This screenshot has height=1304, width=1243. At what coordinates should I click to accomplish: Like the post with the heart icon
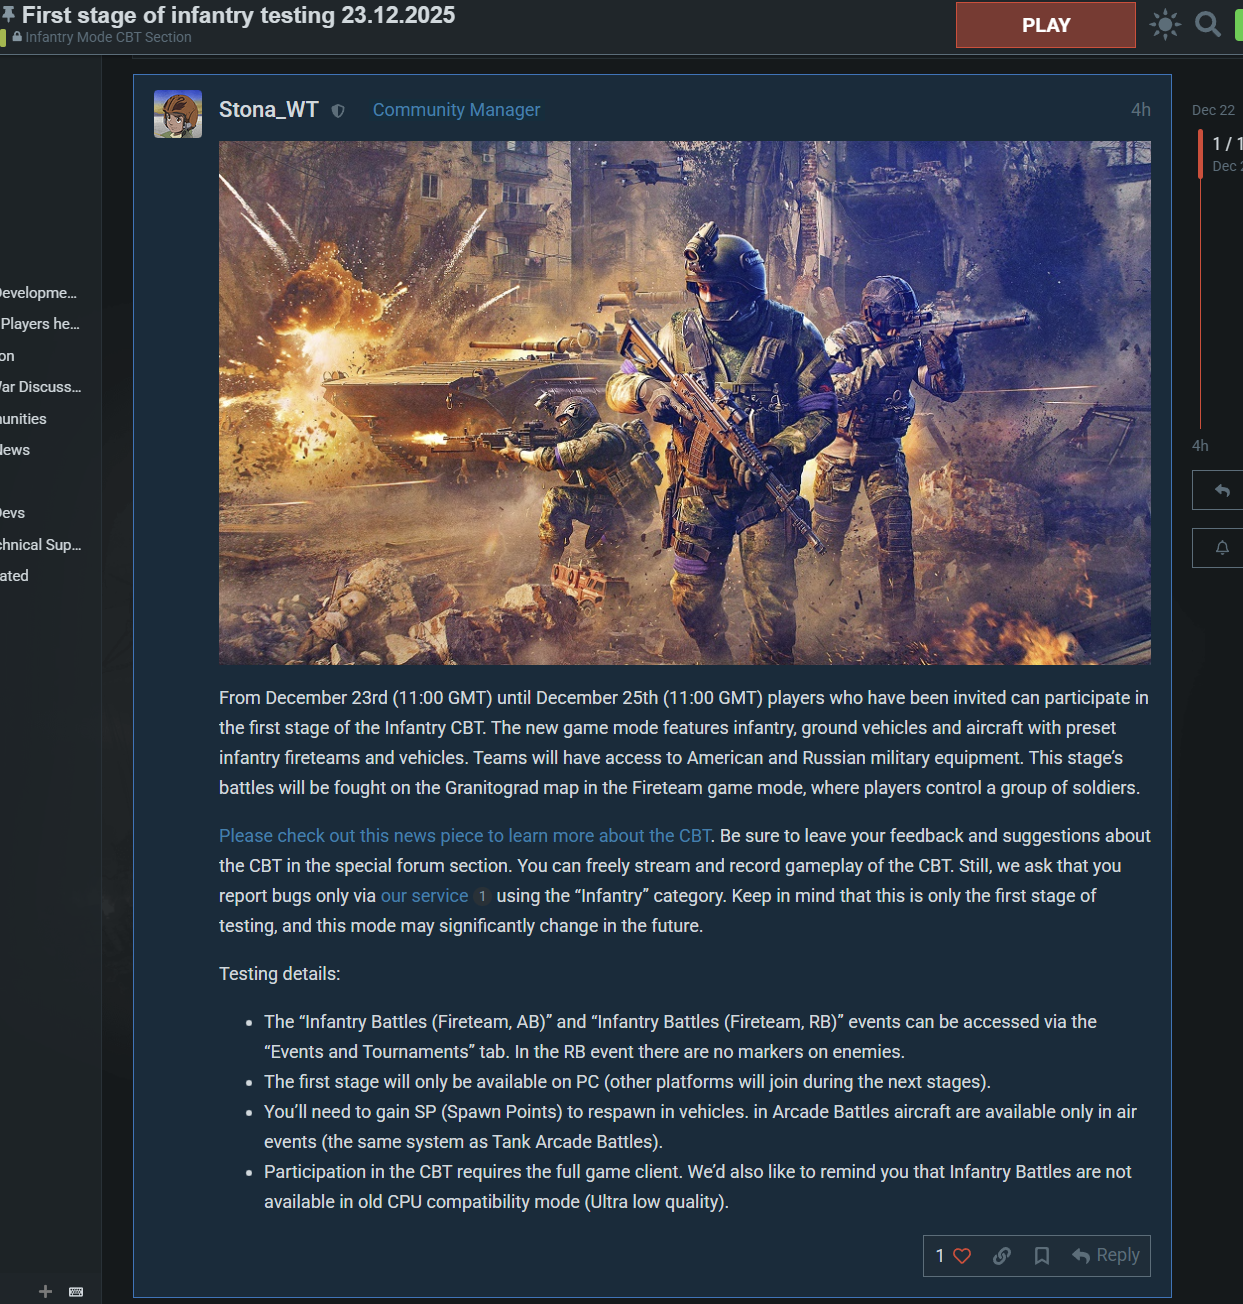click(x=962, y=1256)
